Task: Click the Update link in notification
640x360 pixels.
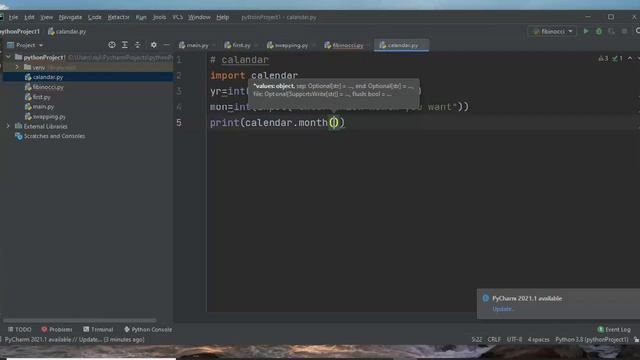Action: 503,309
